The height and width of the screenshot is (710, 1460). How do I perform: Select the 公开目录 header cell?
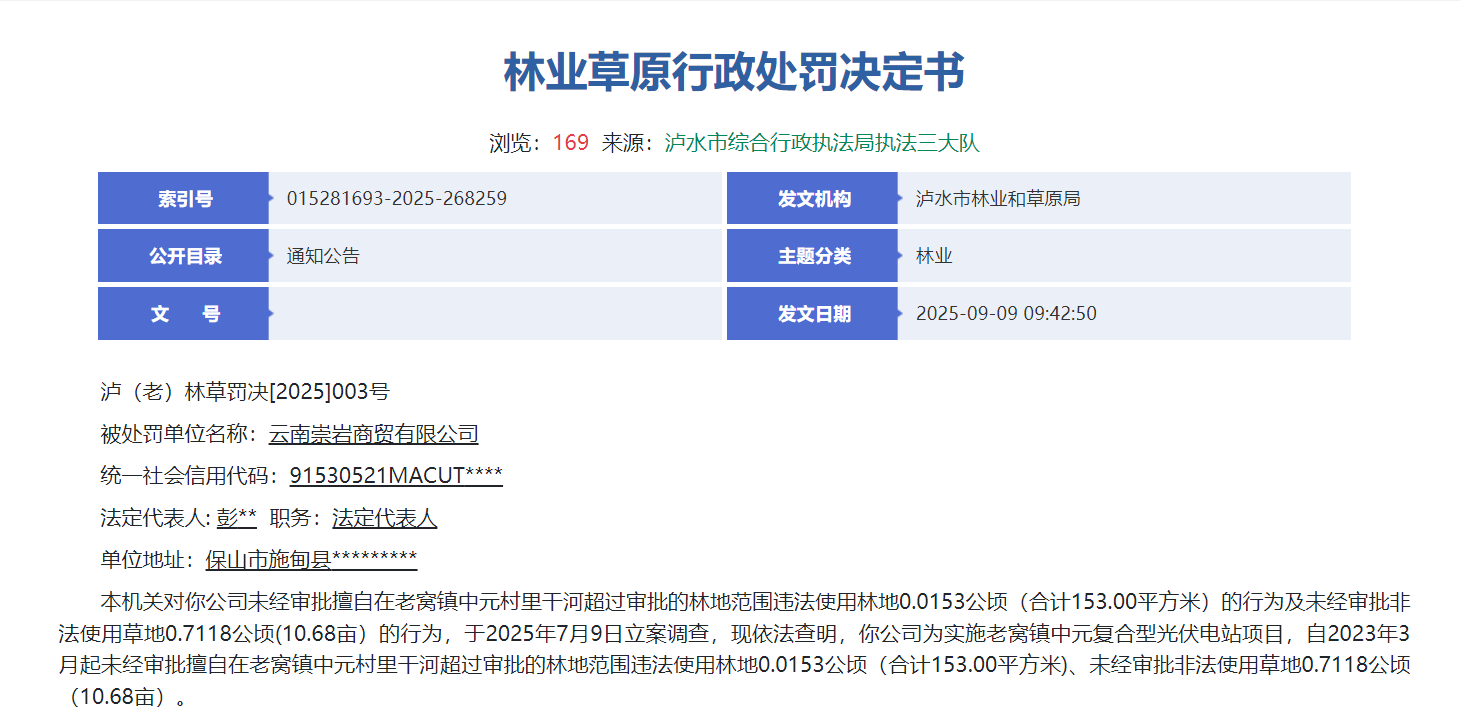tap(184, 256)
